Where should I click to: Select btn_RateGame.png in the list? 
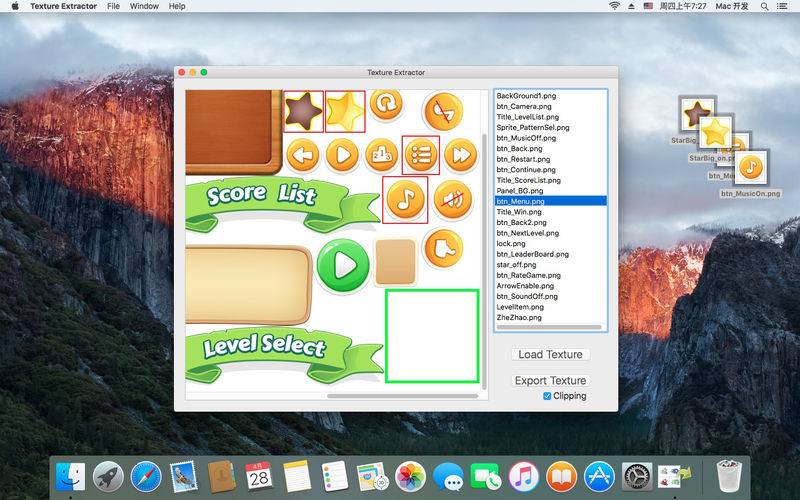tap(551, 275)
